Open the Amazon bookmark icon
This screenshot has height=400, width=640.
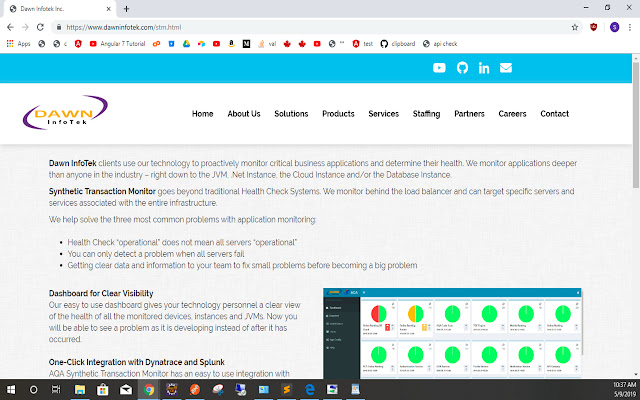coord(231,44)
